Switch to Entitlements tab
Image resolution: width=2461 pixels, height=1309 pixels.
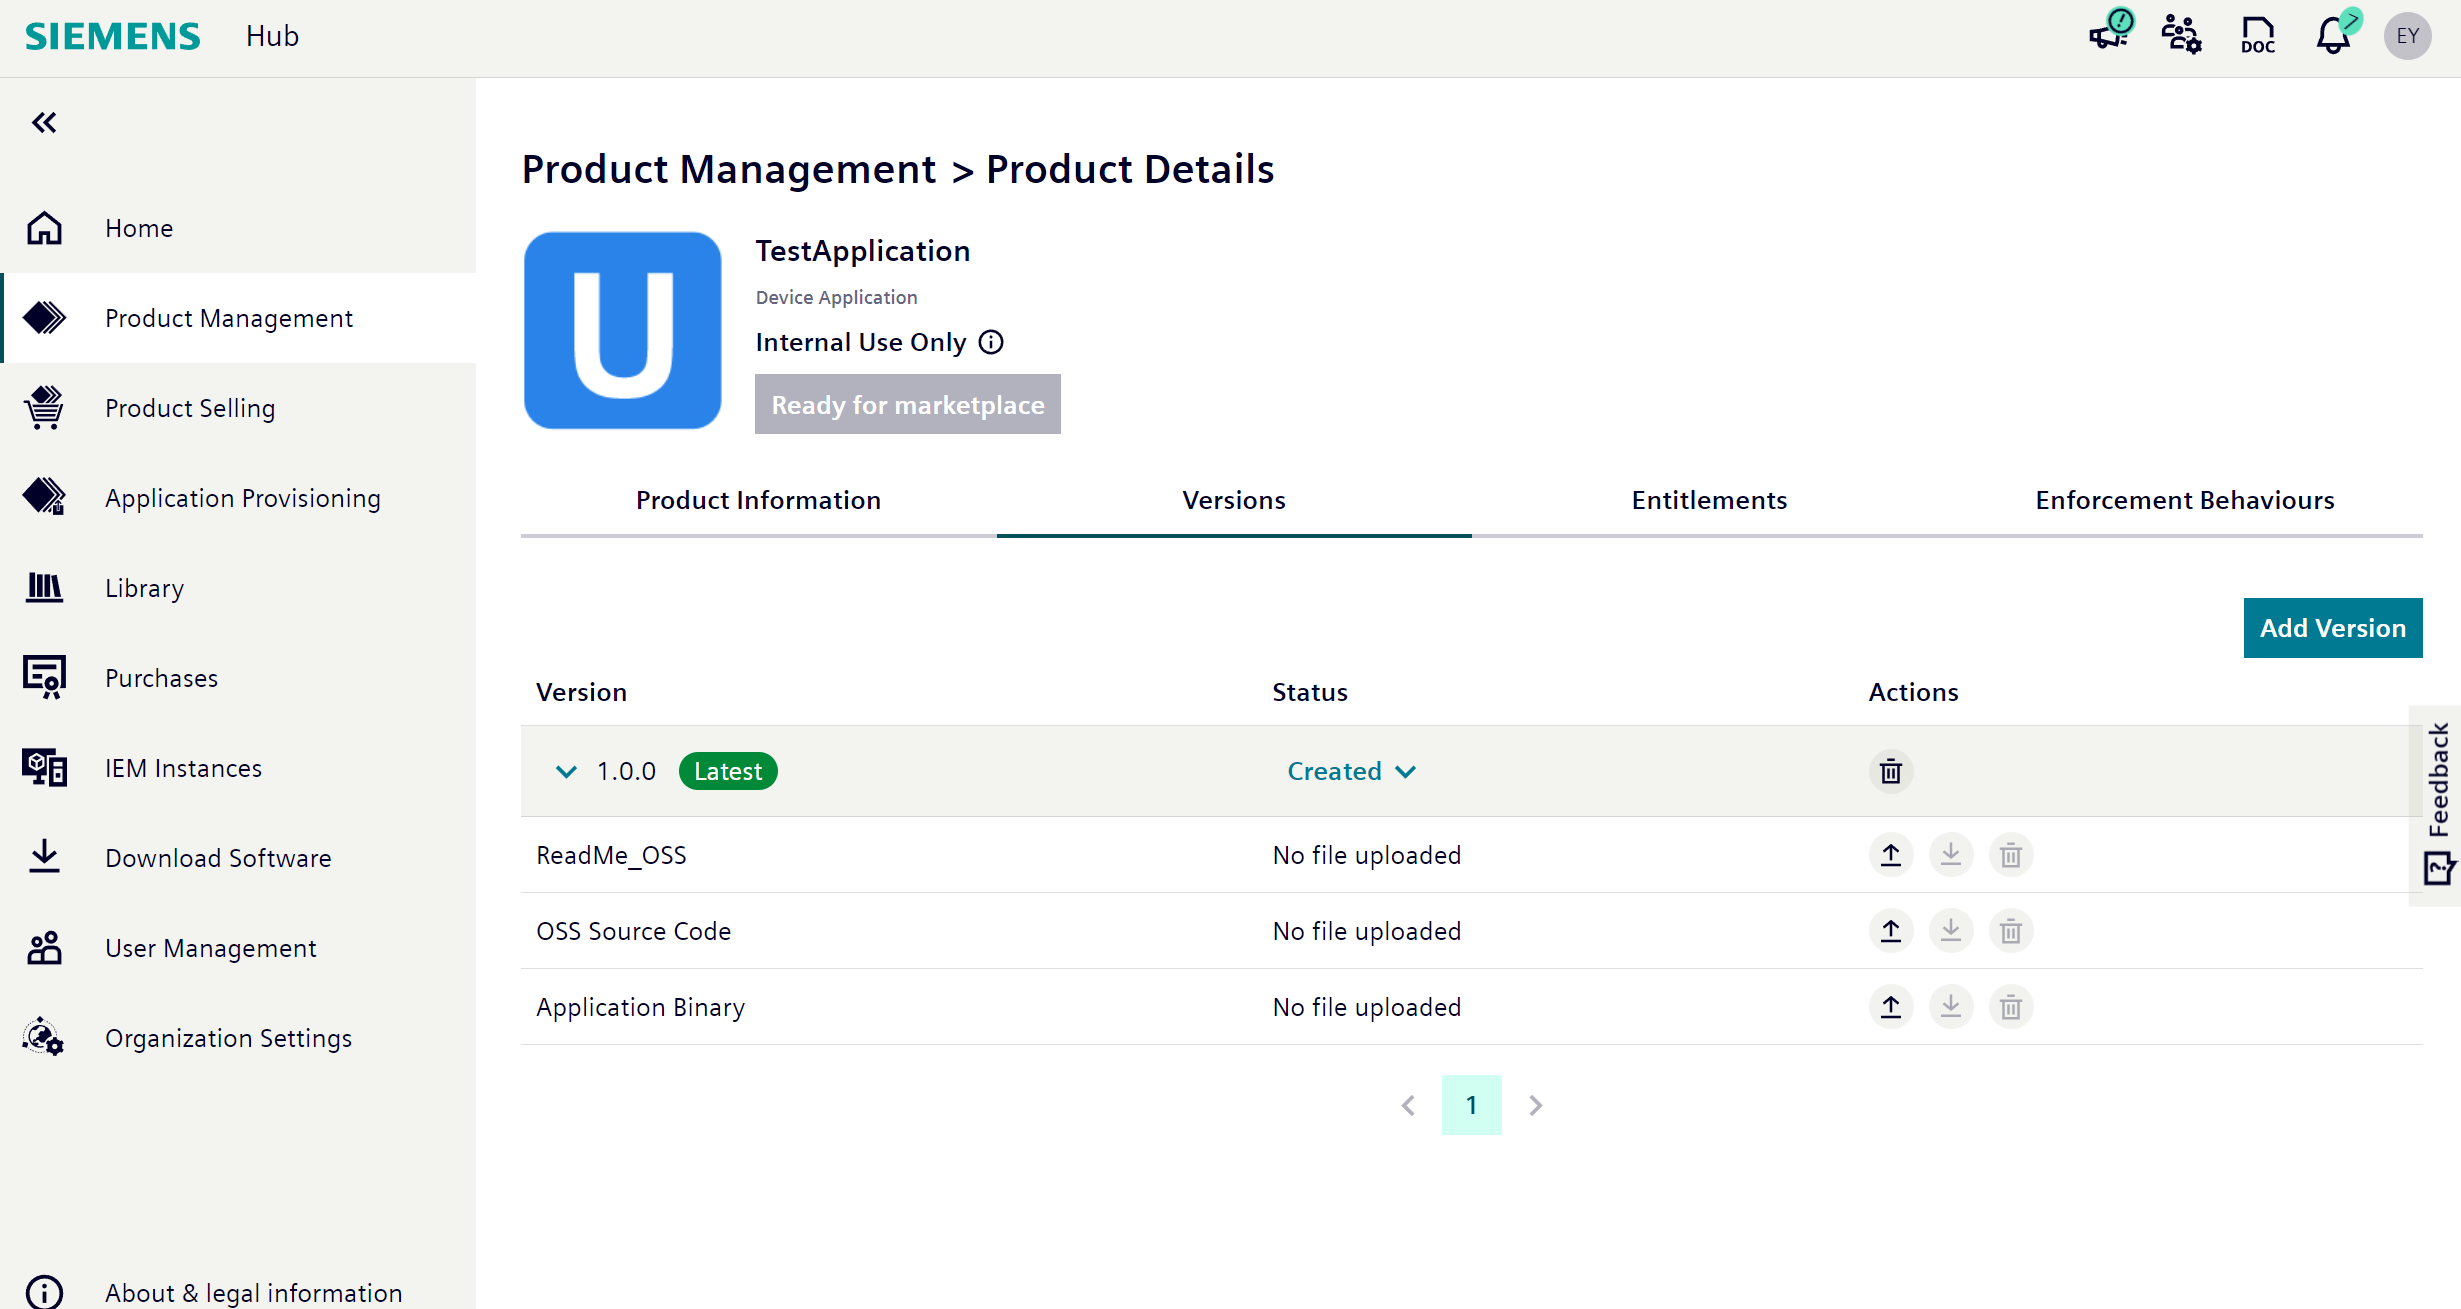(1710, 500)
